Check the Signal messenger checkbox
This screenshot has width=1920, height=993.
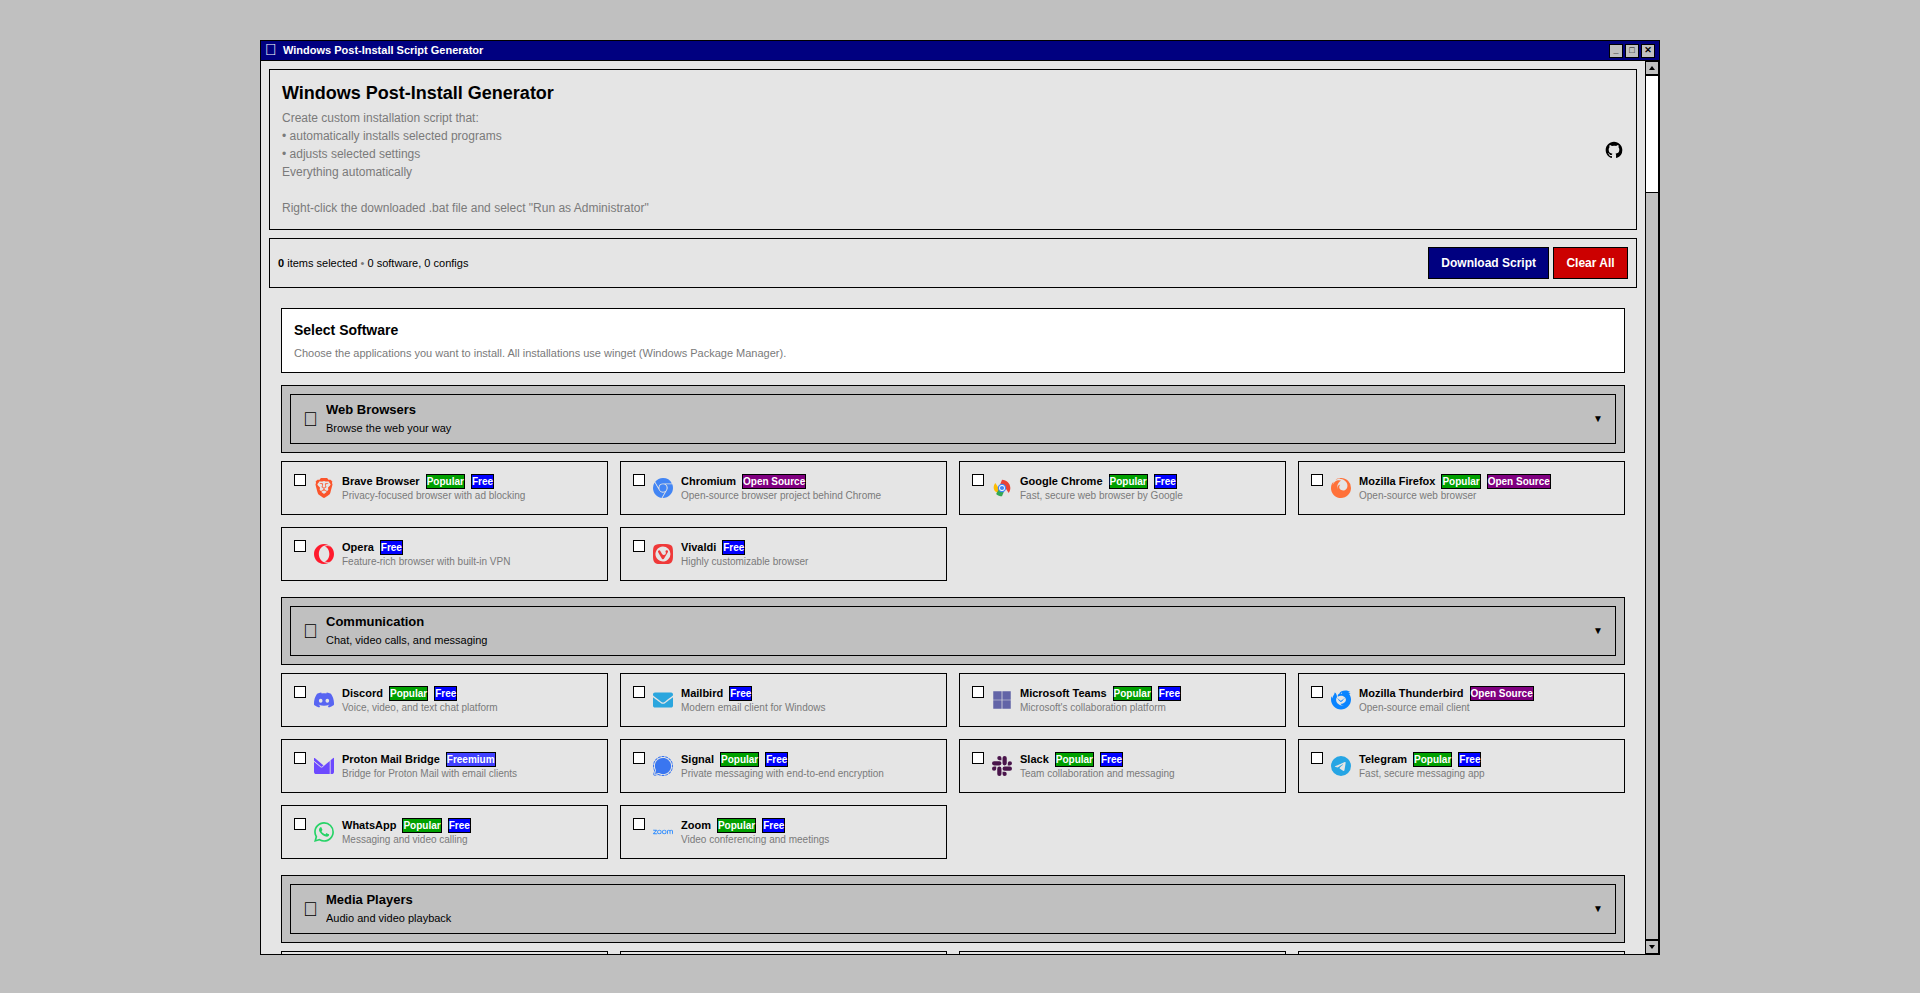(639, 758)
